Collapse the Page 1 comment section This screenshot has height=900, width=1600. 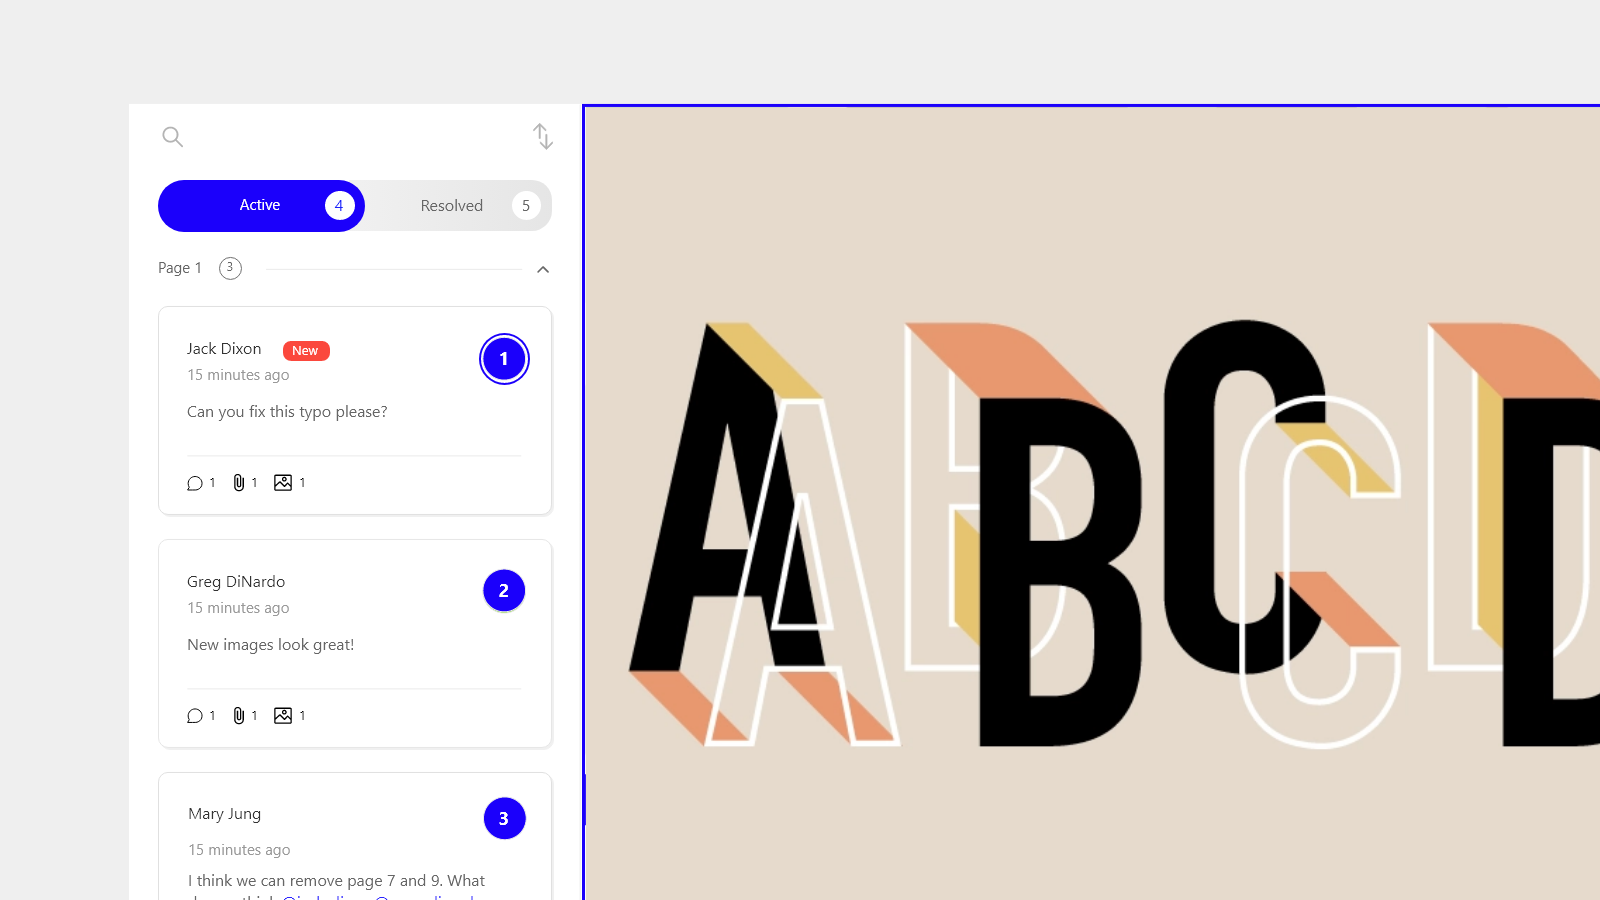[543, 269]
